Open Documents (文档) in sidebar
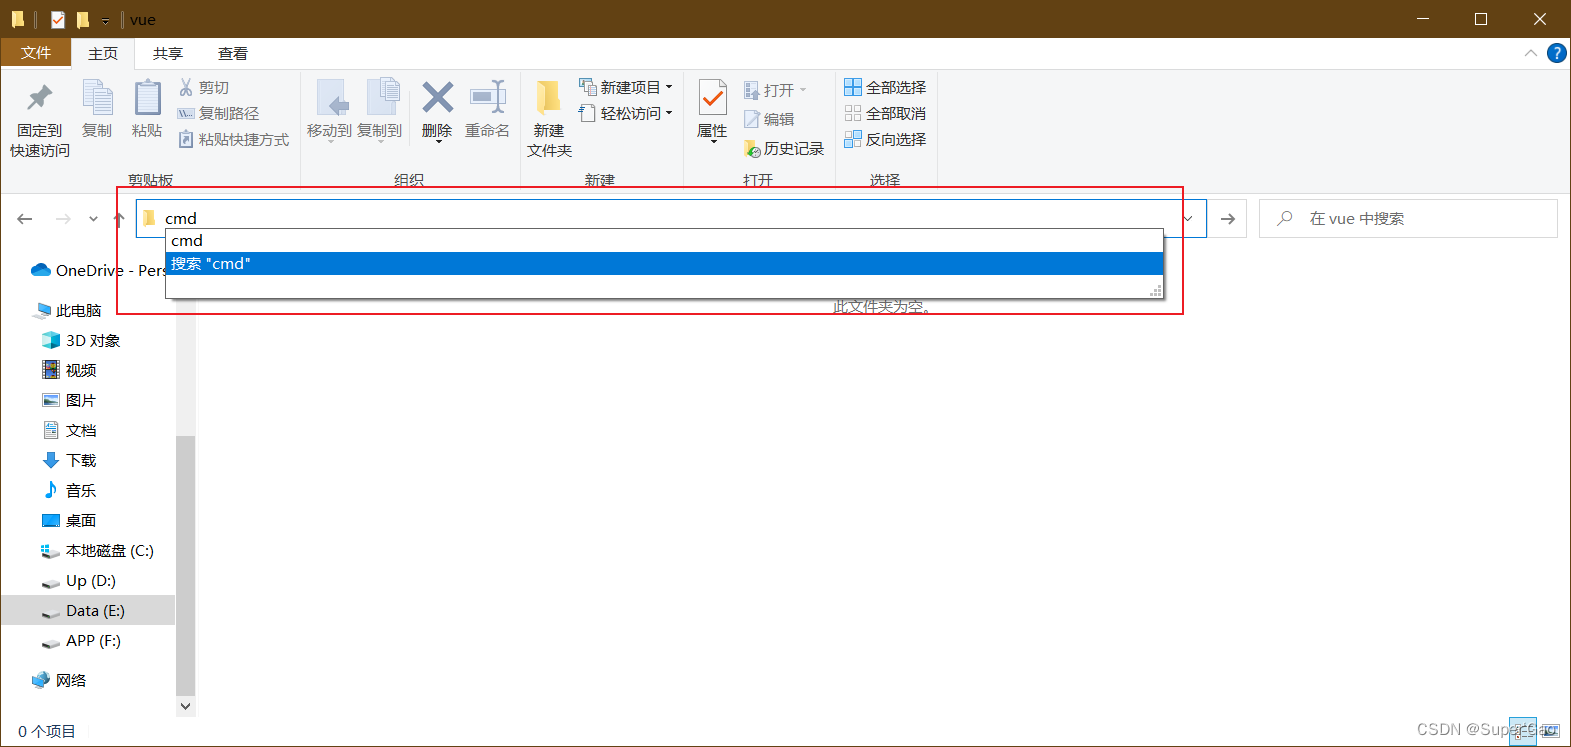Image resolution: width=1571 pixels, height=747 pixels. pyautogui.click(x=70, y=431)
